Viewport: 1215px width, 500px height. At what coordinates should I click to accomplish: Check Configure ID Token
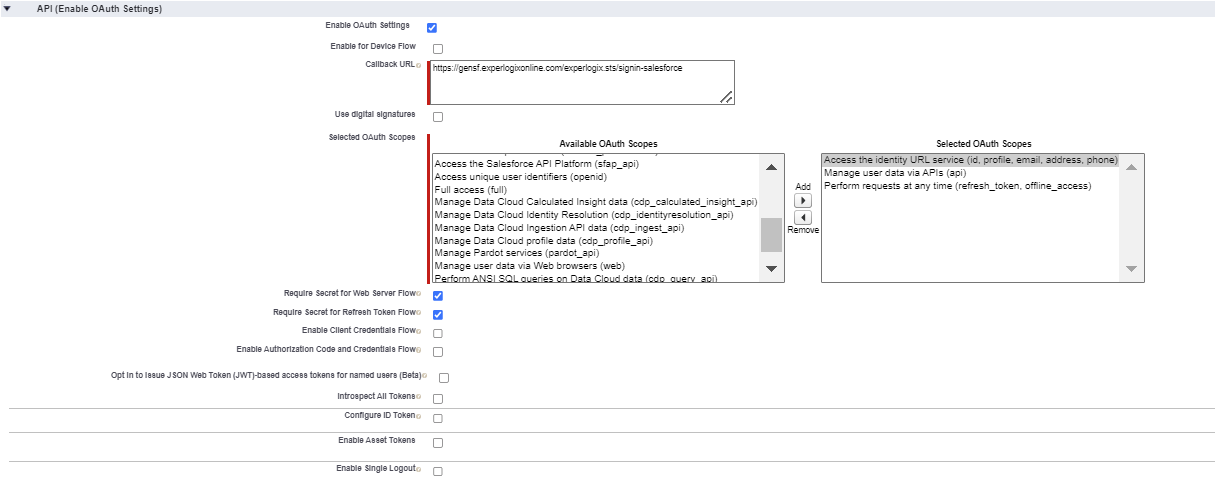pos(438,418)
